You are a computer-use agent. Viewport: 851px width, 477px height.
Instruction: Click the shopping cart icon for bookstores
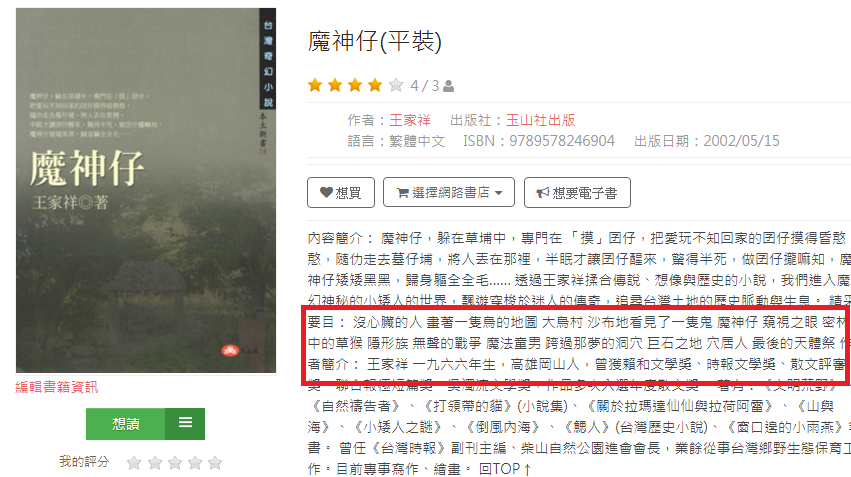coord(403,193)
